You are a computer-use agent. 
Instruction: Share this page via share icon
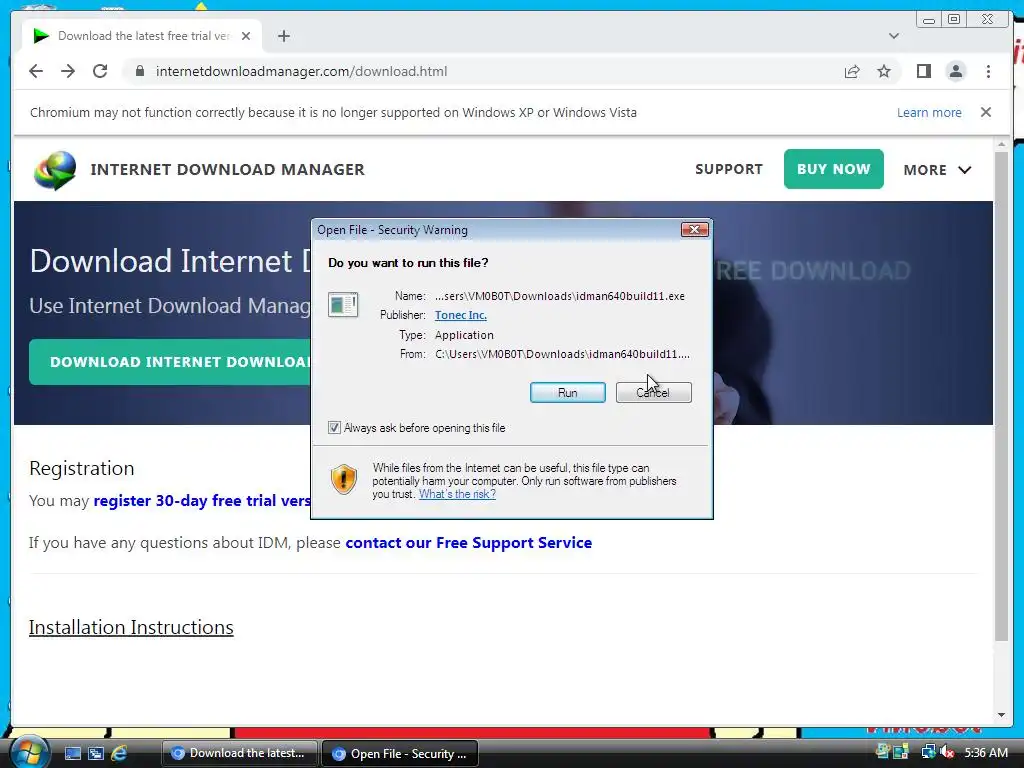[x=852, y=71]
